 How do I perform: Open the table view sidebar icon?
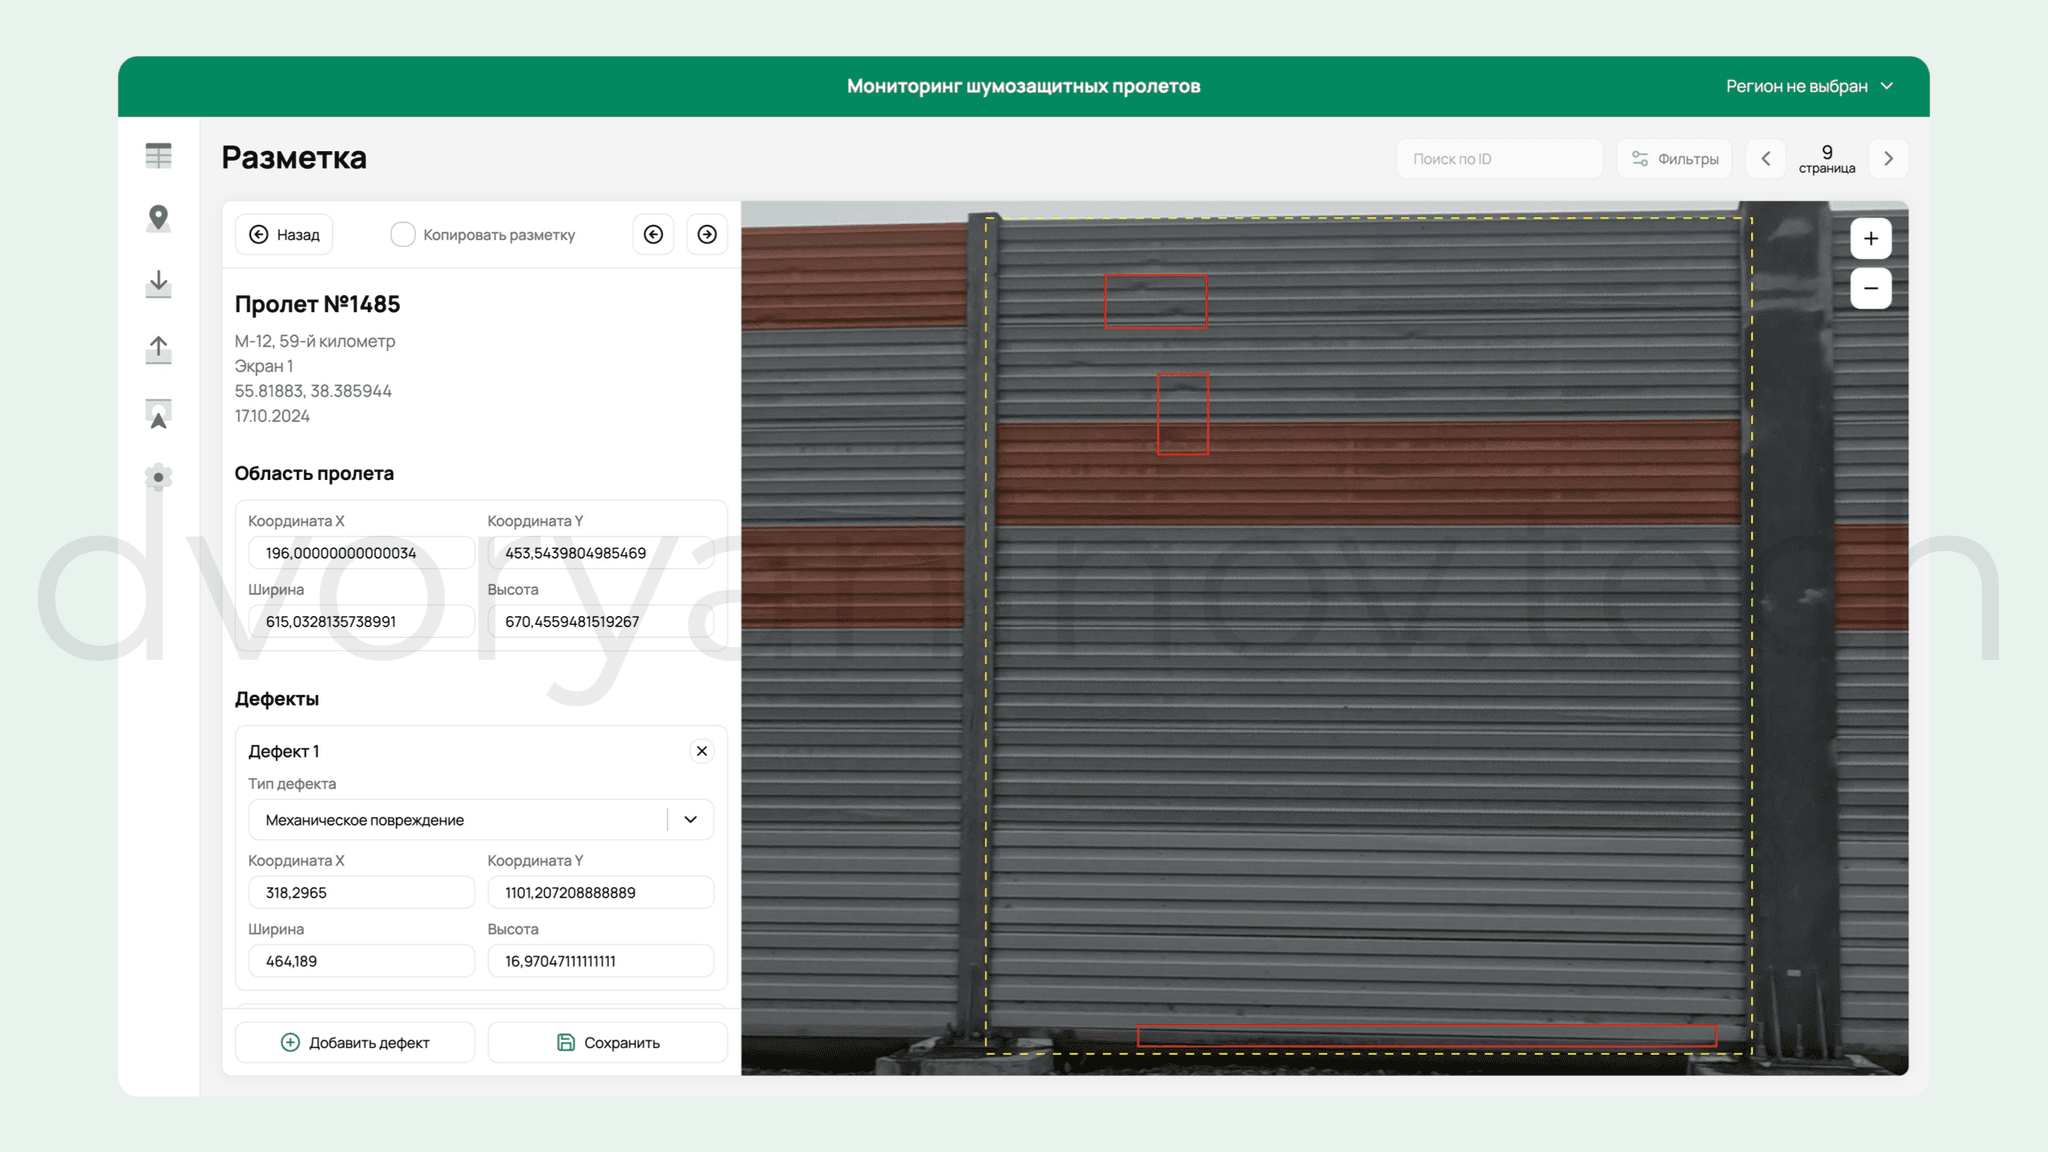(x=158, y=156)
